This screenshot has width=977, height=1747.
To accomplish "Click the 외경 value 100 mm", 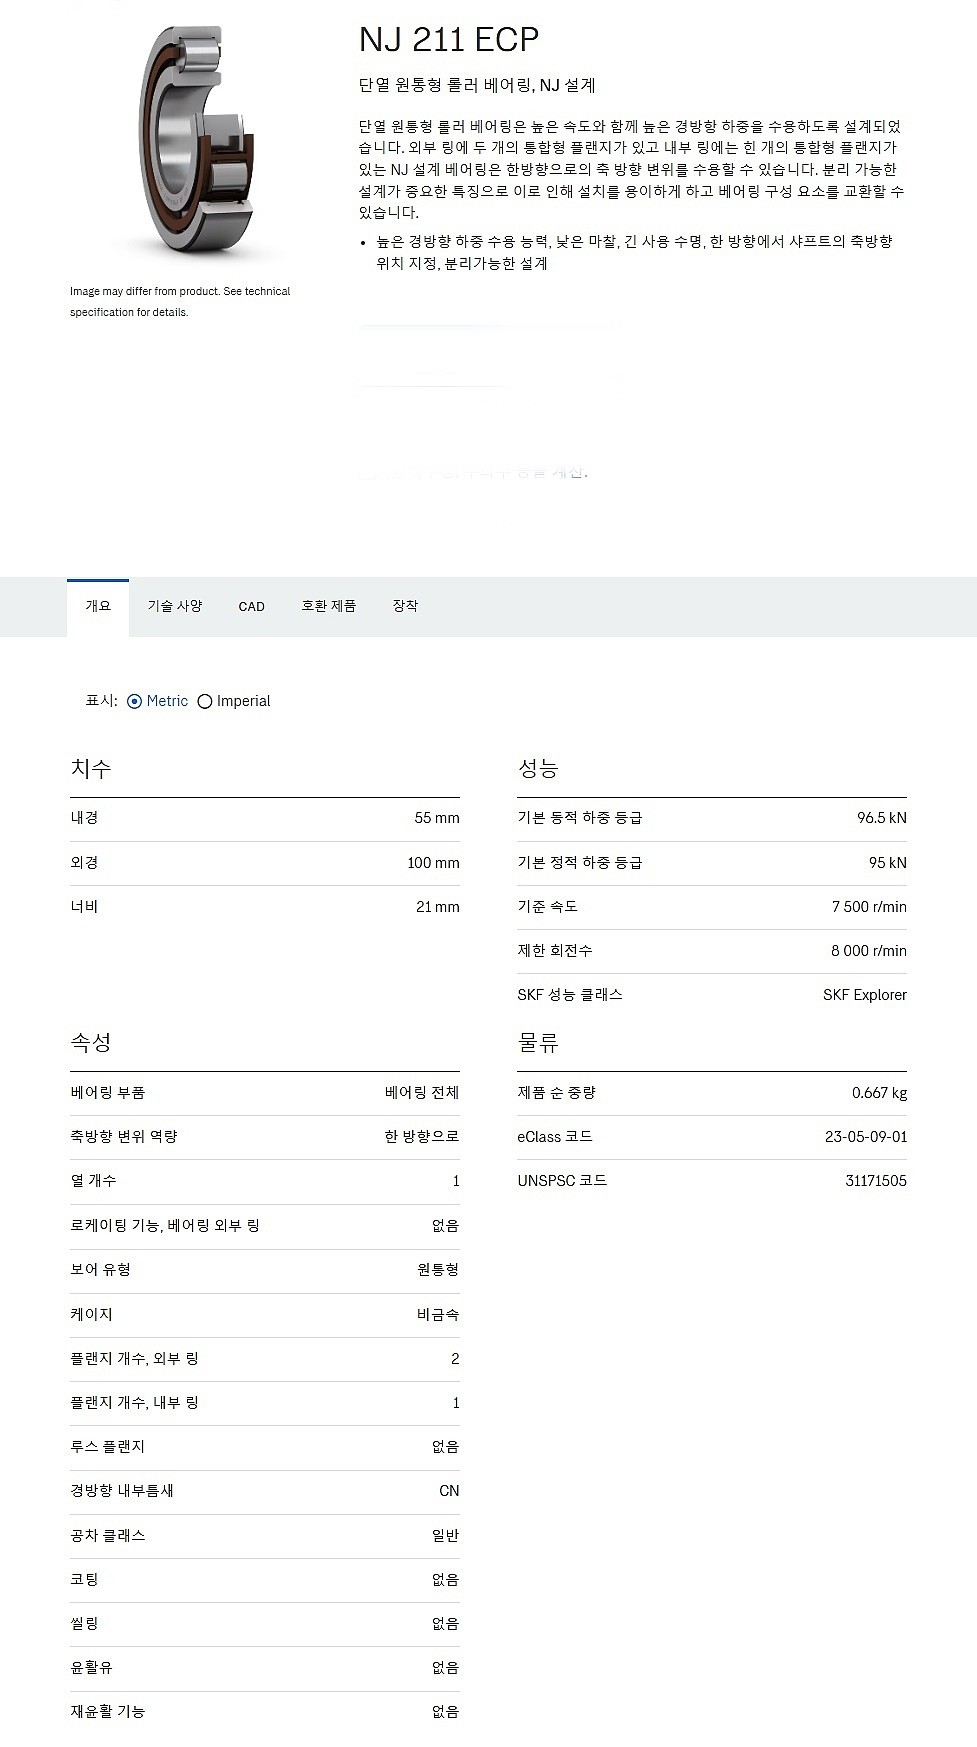I will tap(433, 863).
